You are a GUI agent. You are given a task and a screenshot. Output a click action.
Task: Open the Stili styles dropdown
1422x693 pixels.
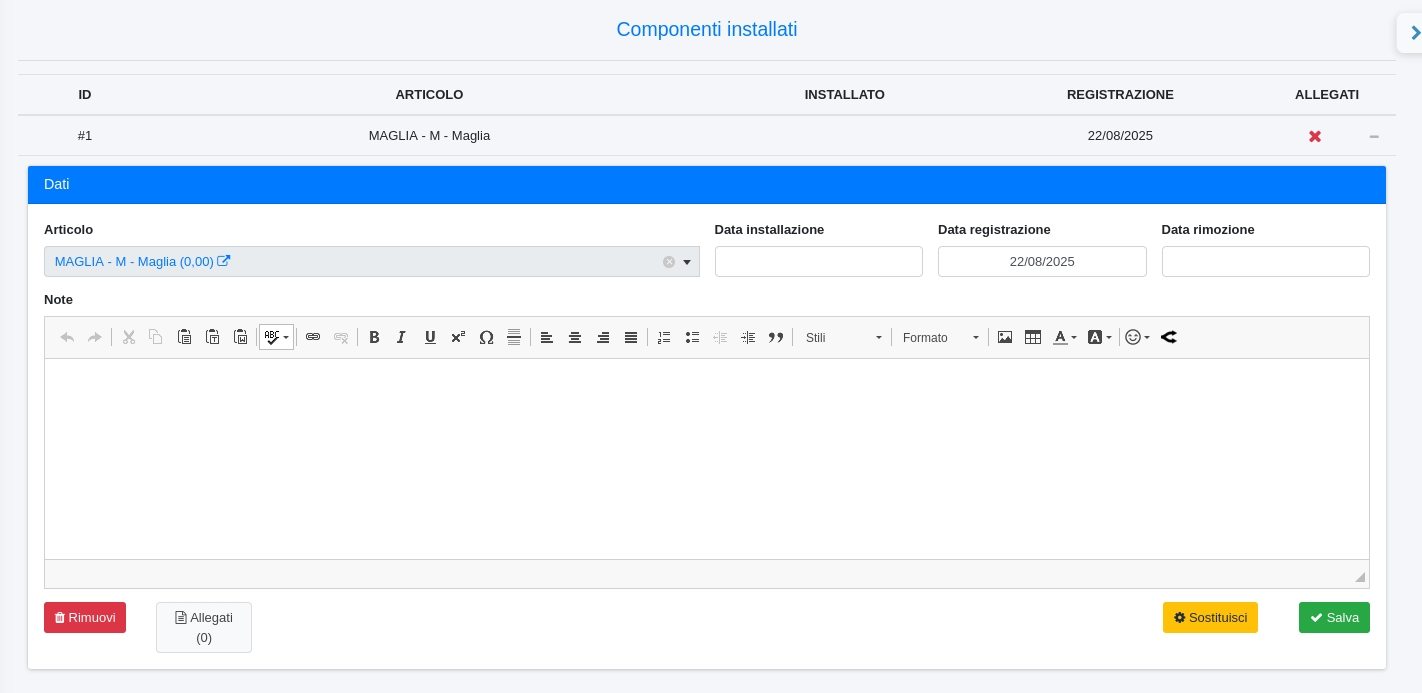pyautogui.click(x=844, y=338)
